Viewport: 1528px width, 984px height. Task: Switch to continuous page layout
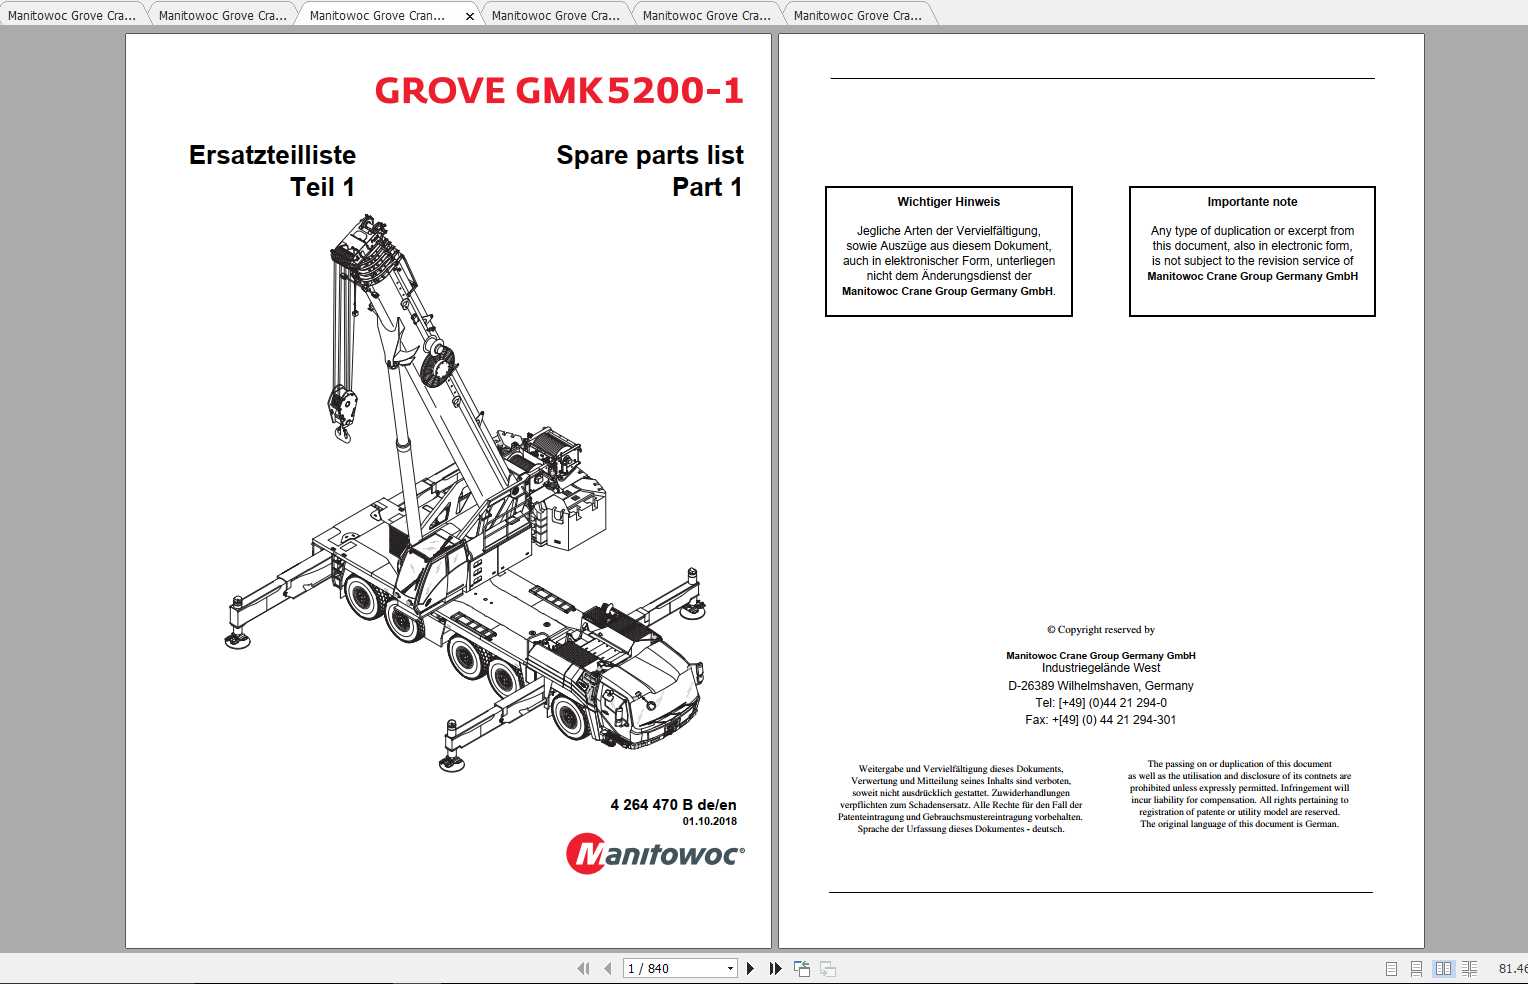[1416, 968]
